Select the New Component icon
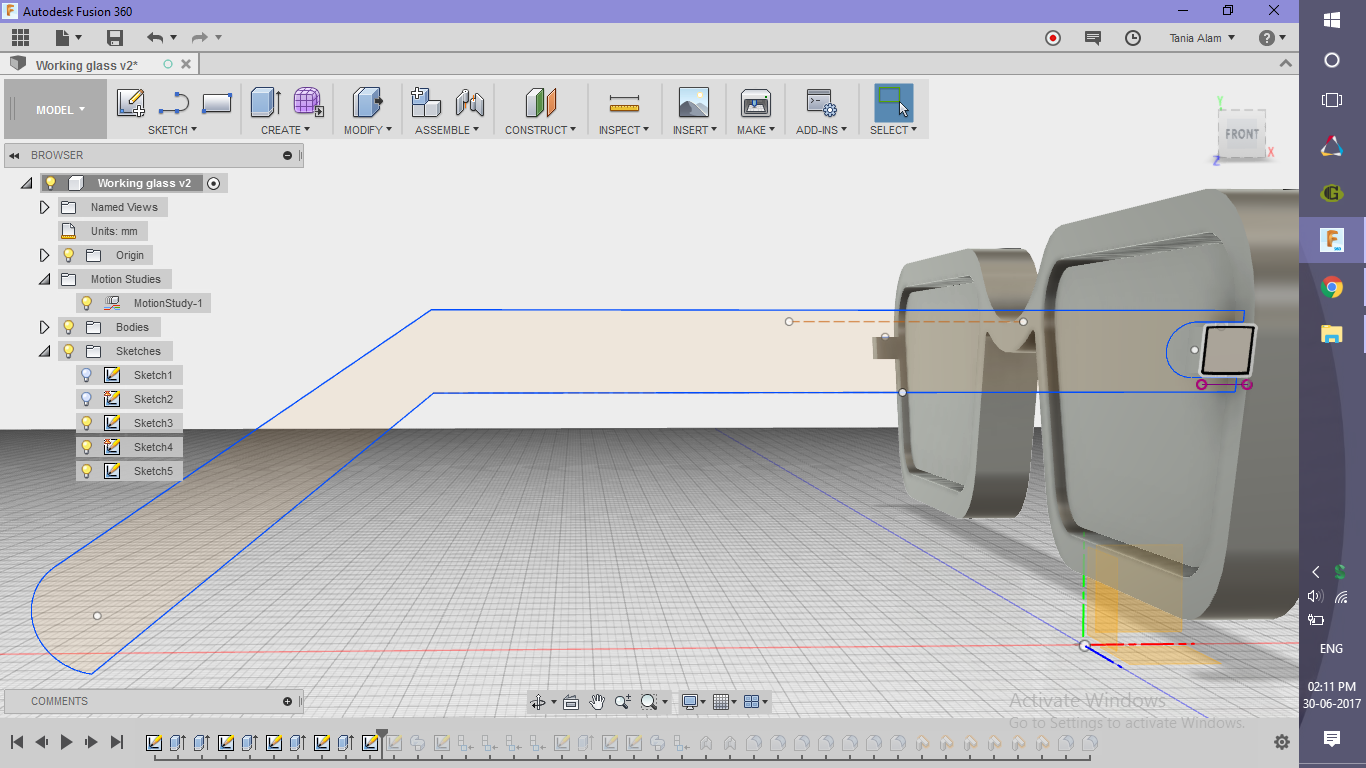 tap(427, 102)
